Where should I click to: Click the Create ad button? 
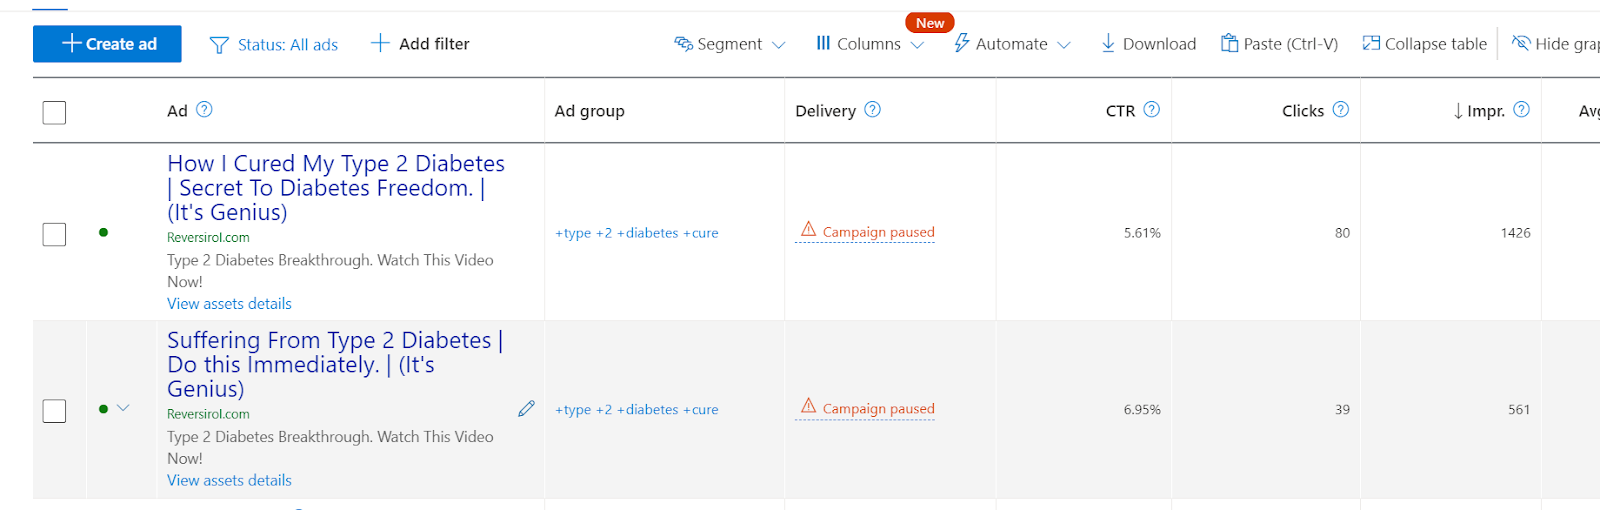click(107, 44)
